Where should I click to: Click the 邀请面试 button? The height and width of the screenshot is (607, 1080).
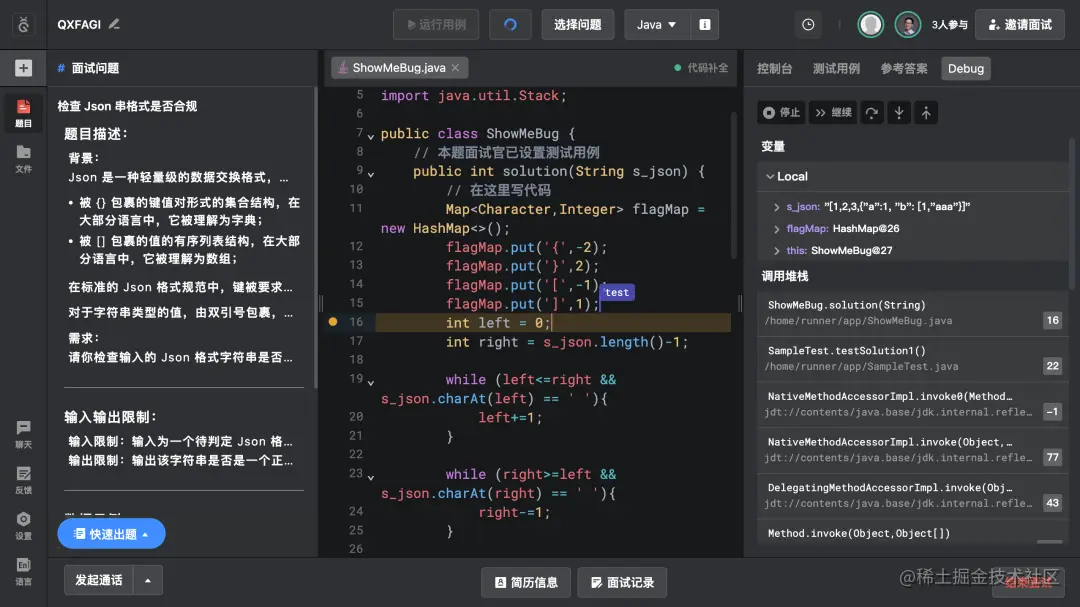click(x=1019, y=24)
